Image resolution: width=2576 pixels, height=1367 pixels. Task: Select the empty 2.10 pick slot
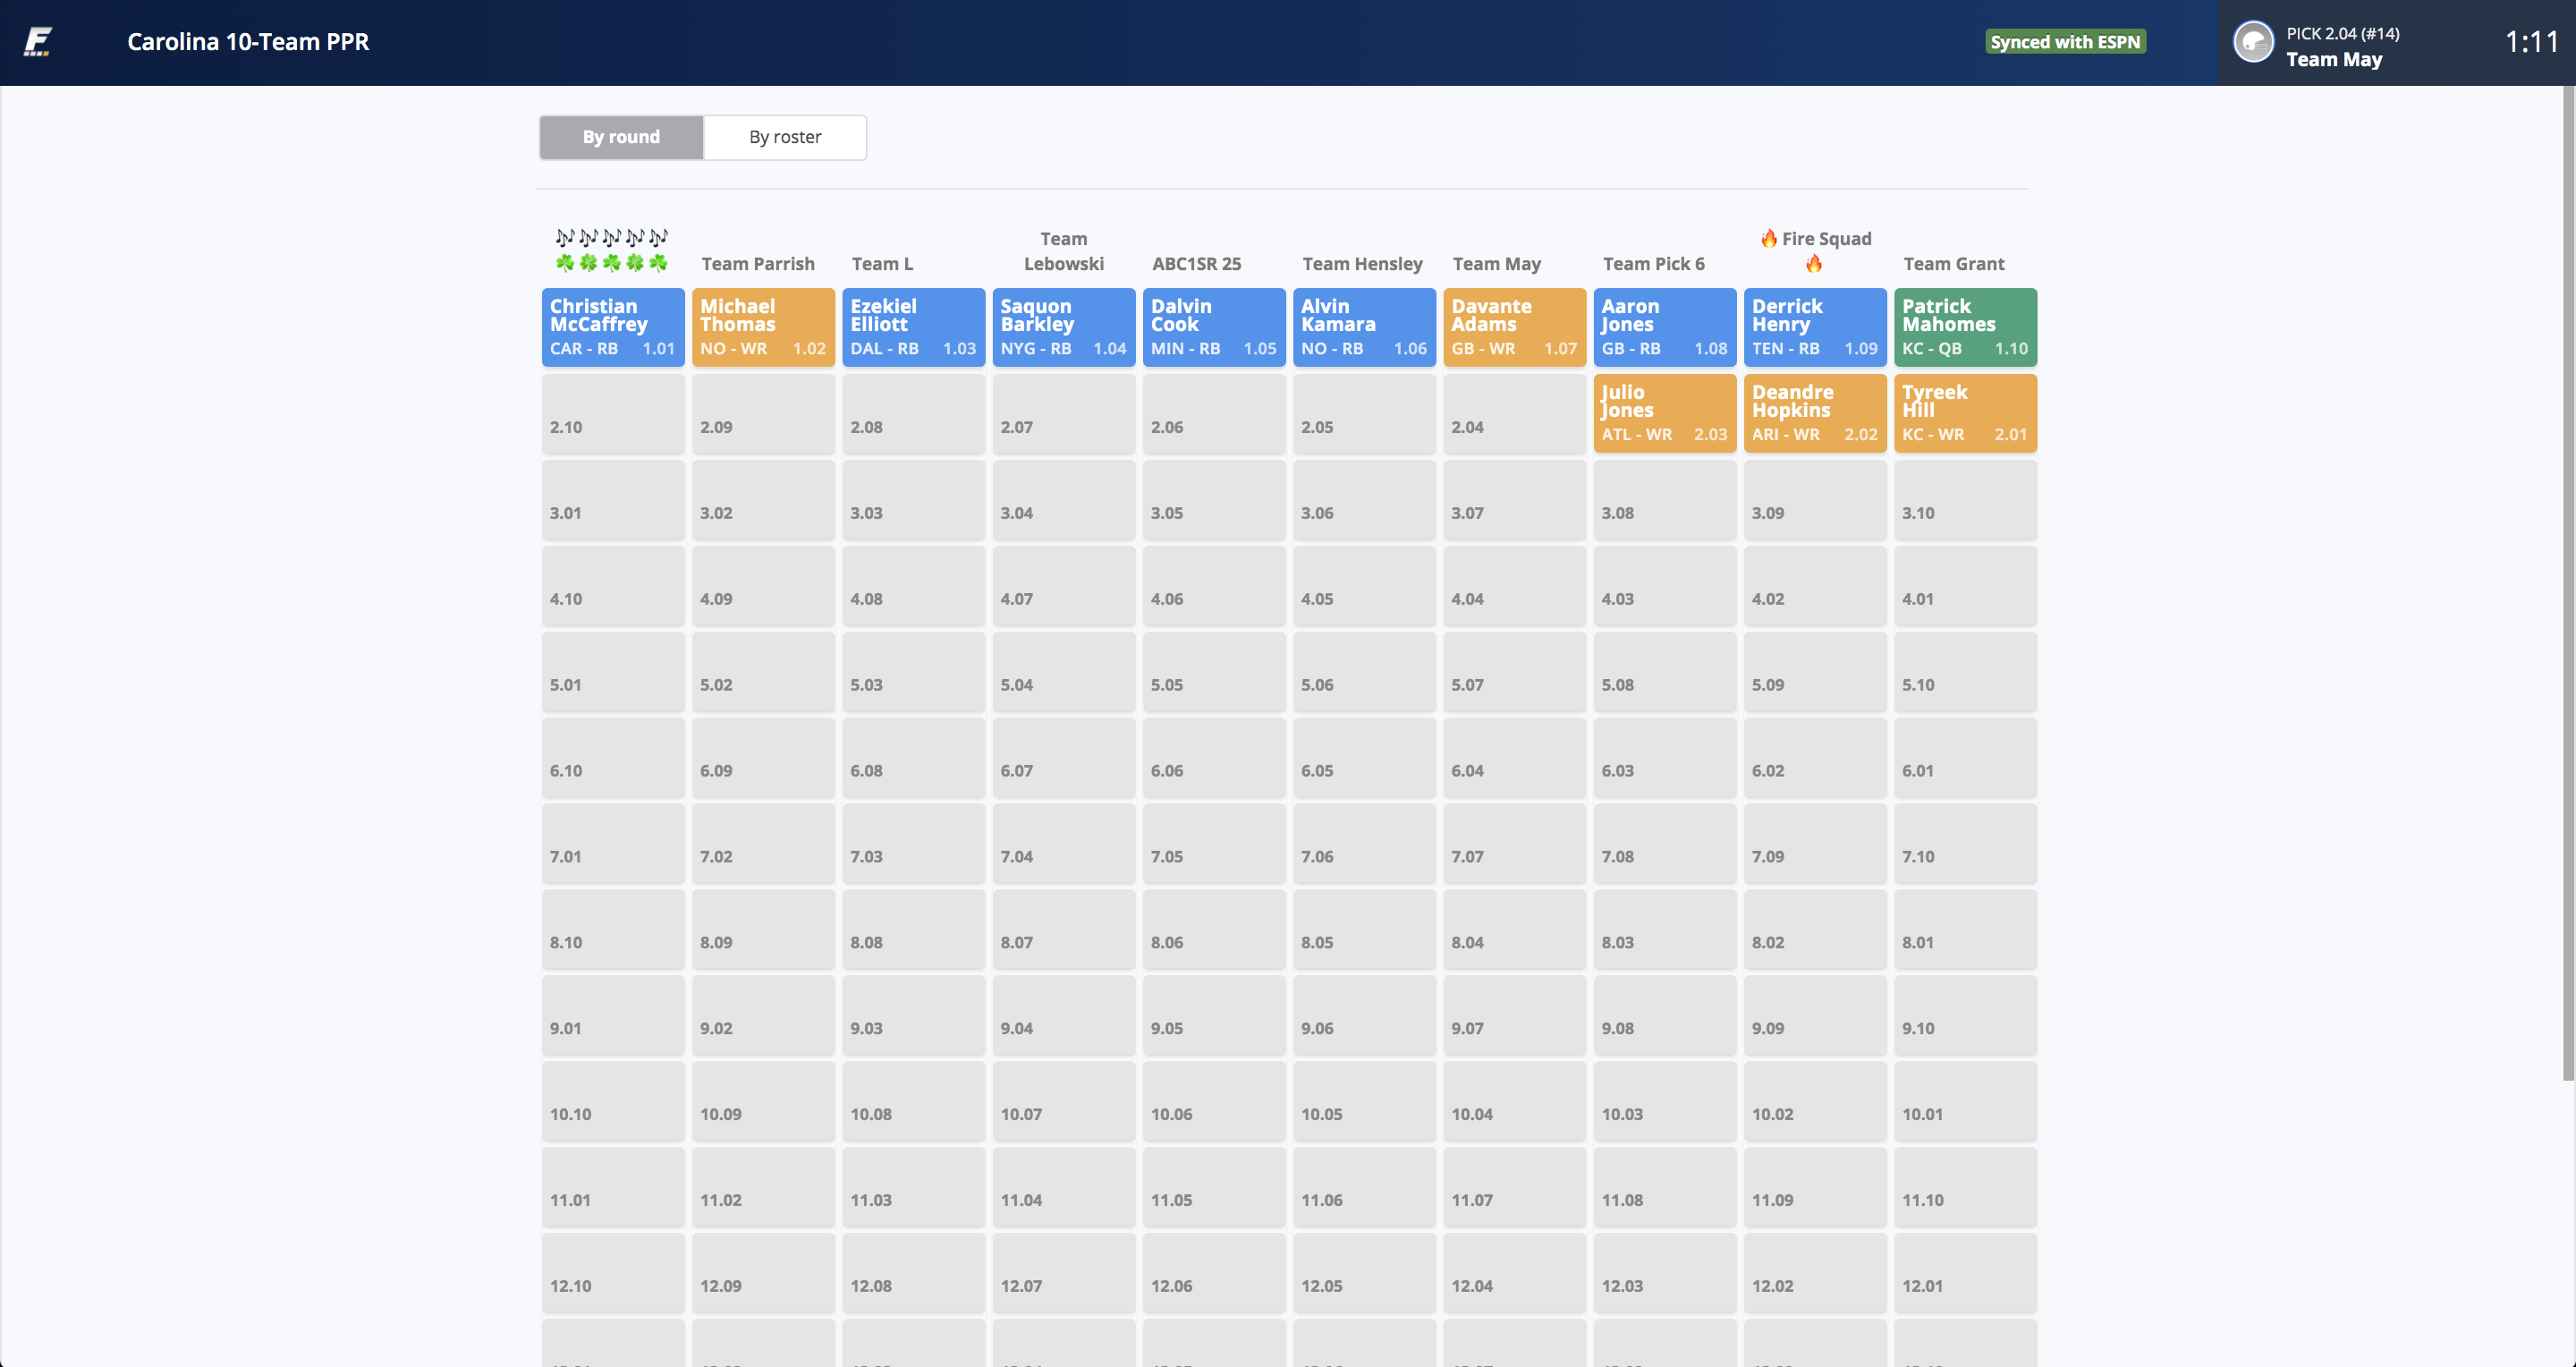tap(613, 413)
